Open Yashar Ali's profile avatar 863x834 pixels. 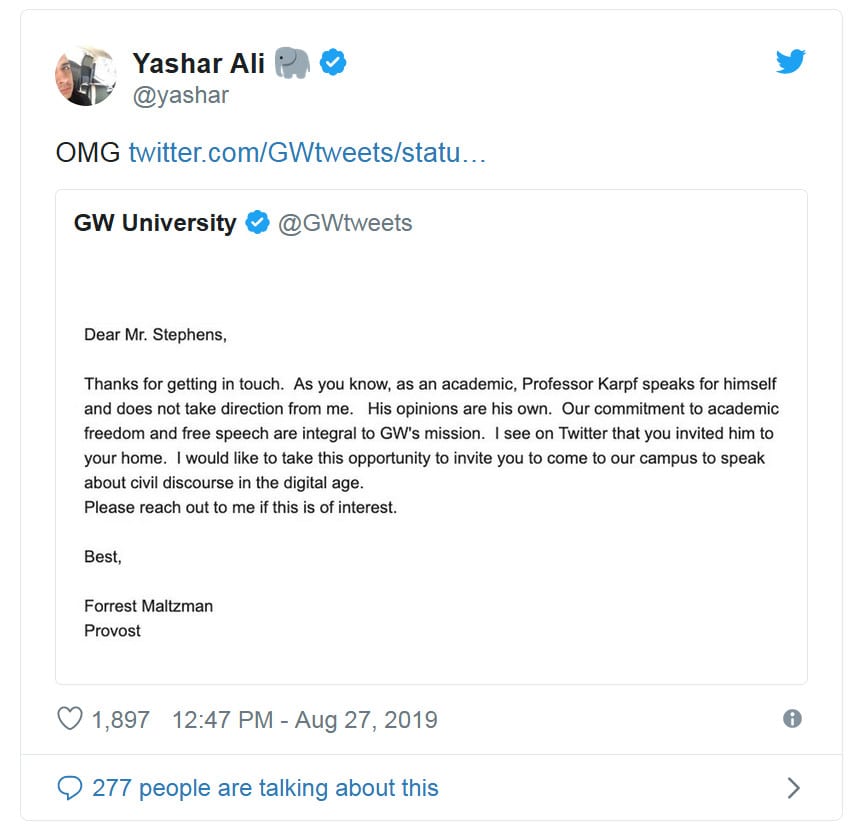coord(85,76)
